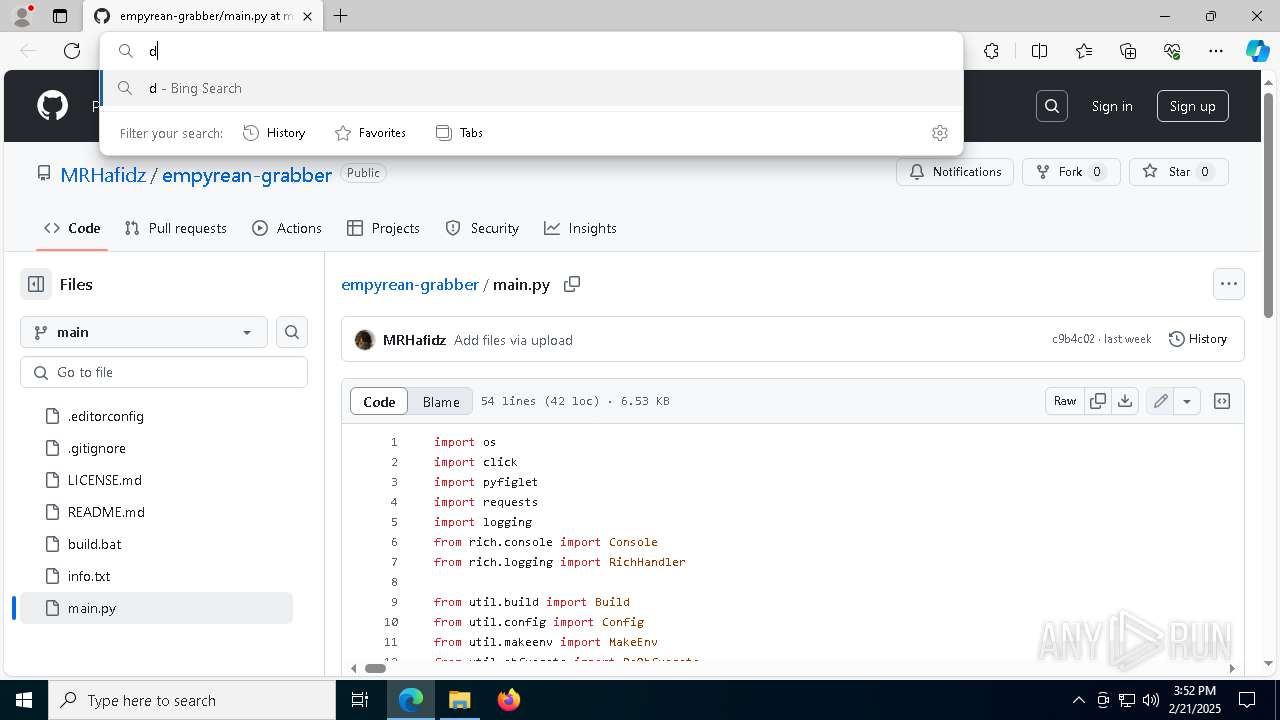Open the Copilot sidebar icon
This screenshot has width=1280, height=720.
(x=1257, y=51)
